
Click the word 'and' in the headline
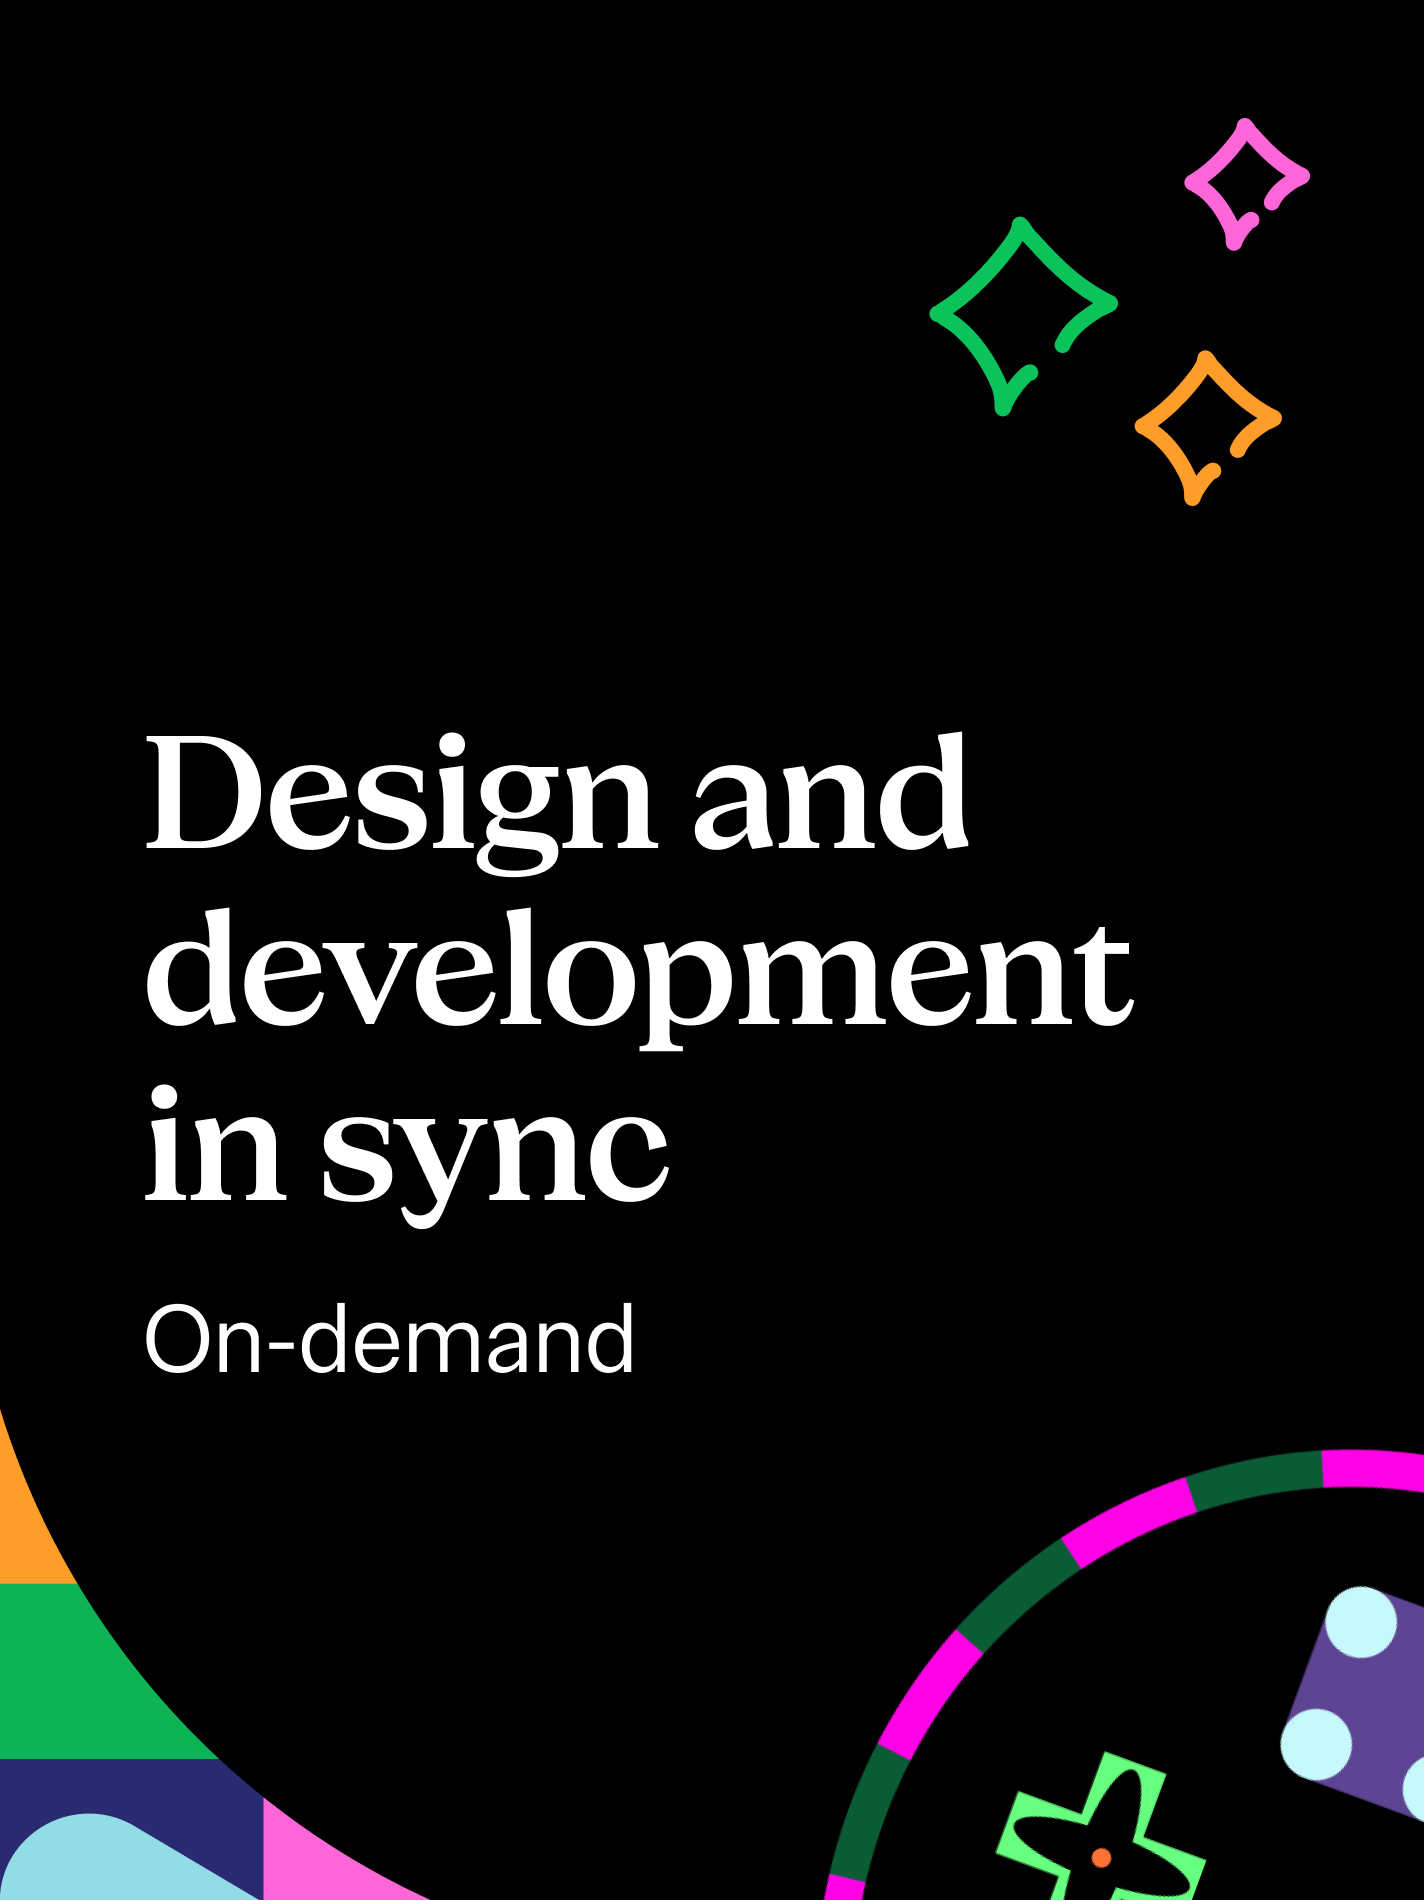coord(830,795)
